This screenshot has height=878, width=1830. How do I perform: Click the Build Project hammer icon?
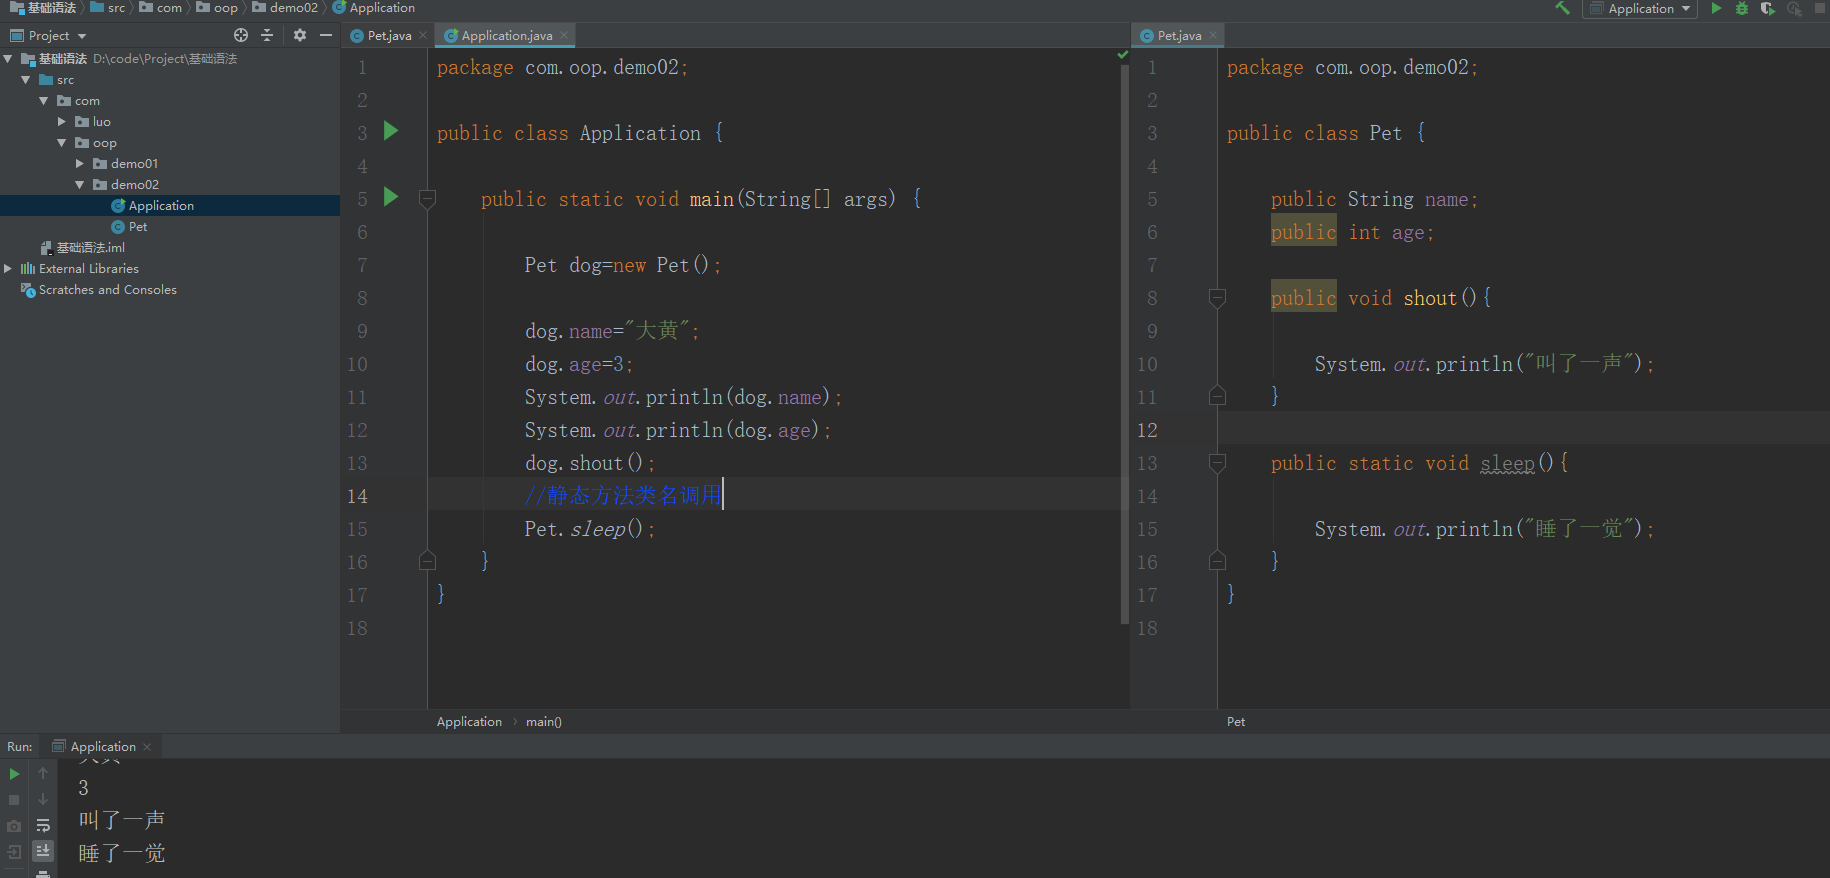coord(1562,8)
